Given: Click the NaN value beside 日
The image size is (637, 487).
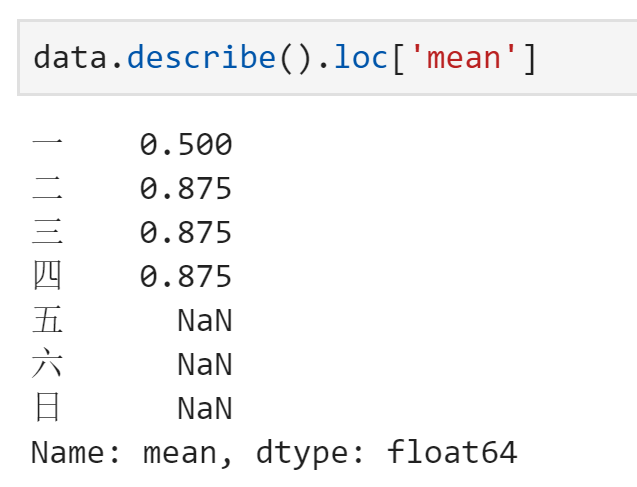Looking at the screenshot, I should [205, 408].
